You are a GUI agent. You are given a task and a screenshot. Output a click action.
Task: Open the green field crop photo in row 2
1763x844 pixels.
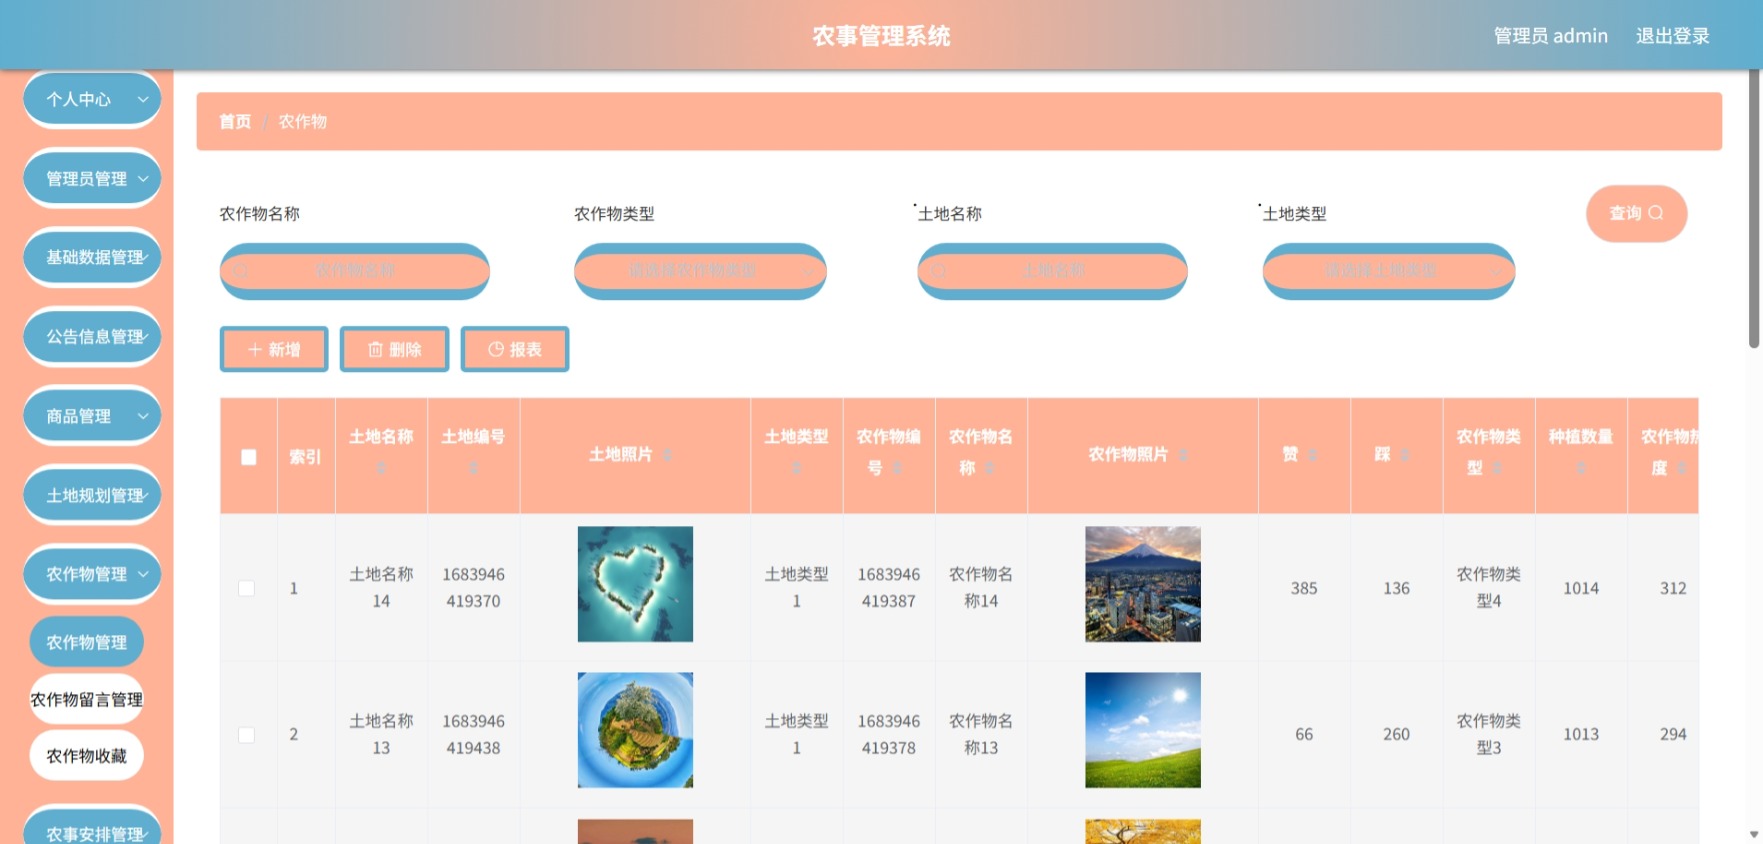click(x=1143, y=730)
